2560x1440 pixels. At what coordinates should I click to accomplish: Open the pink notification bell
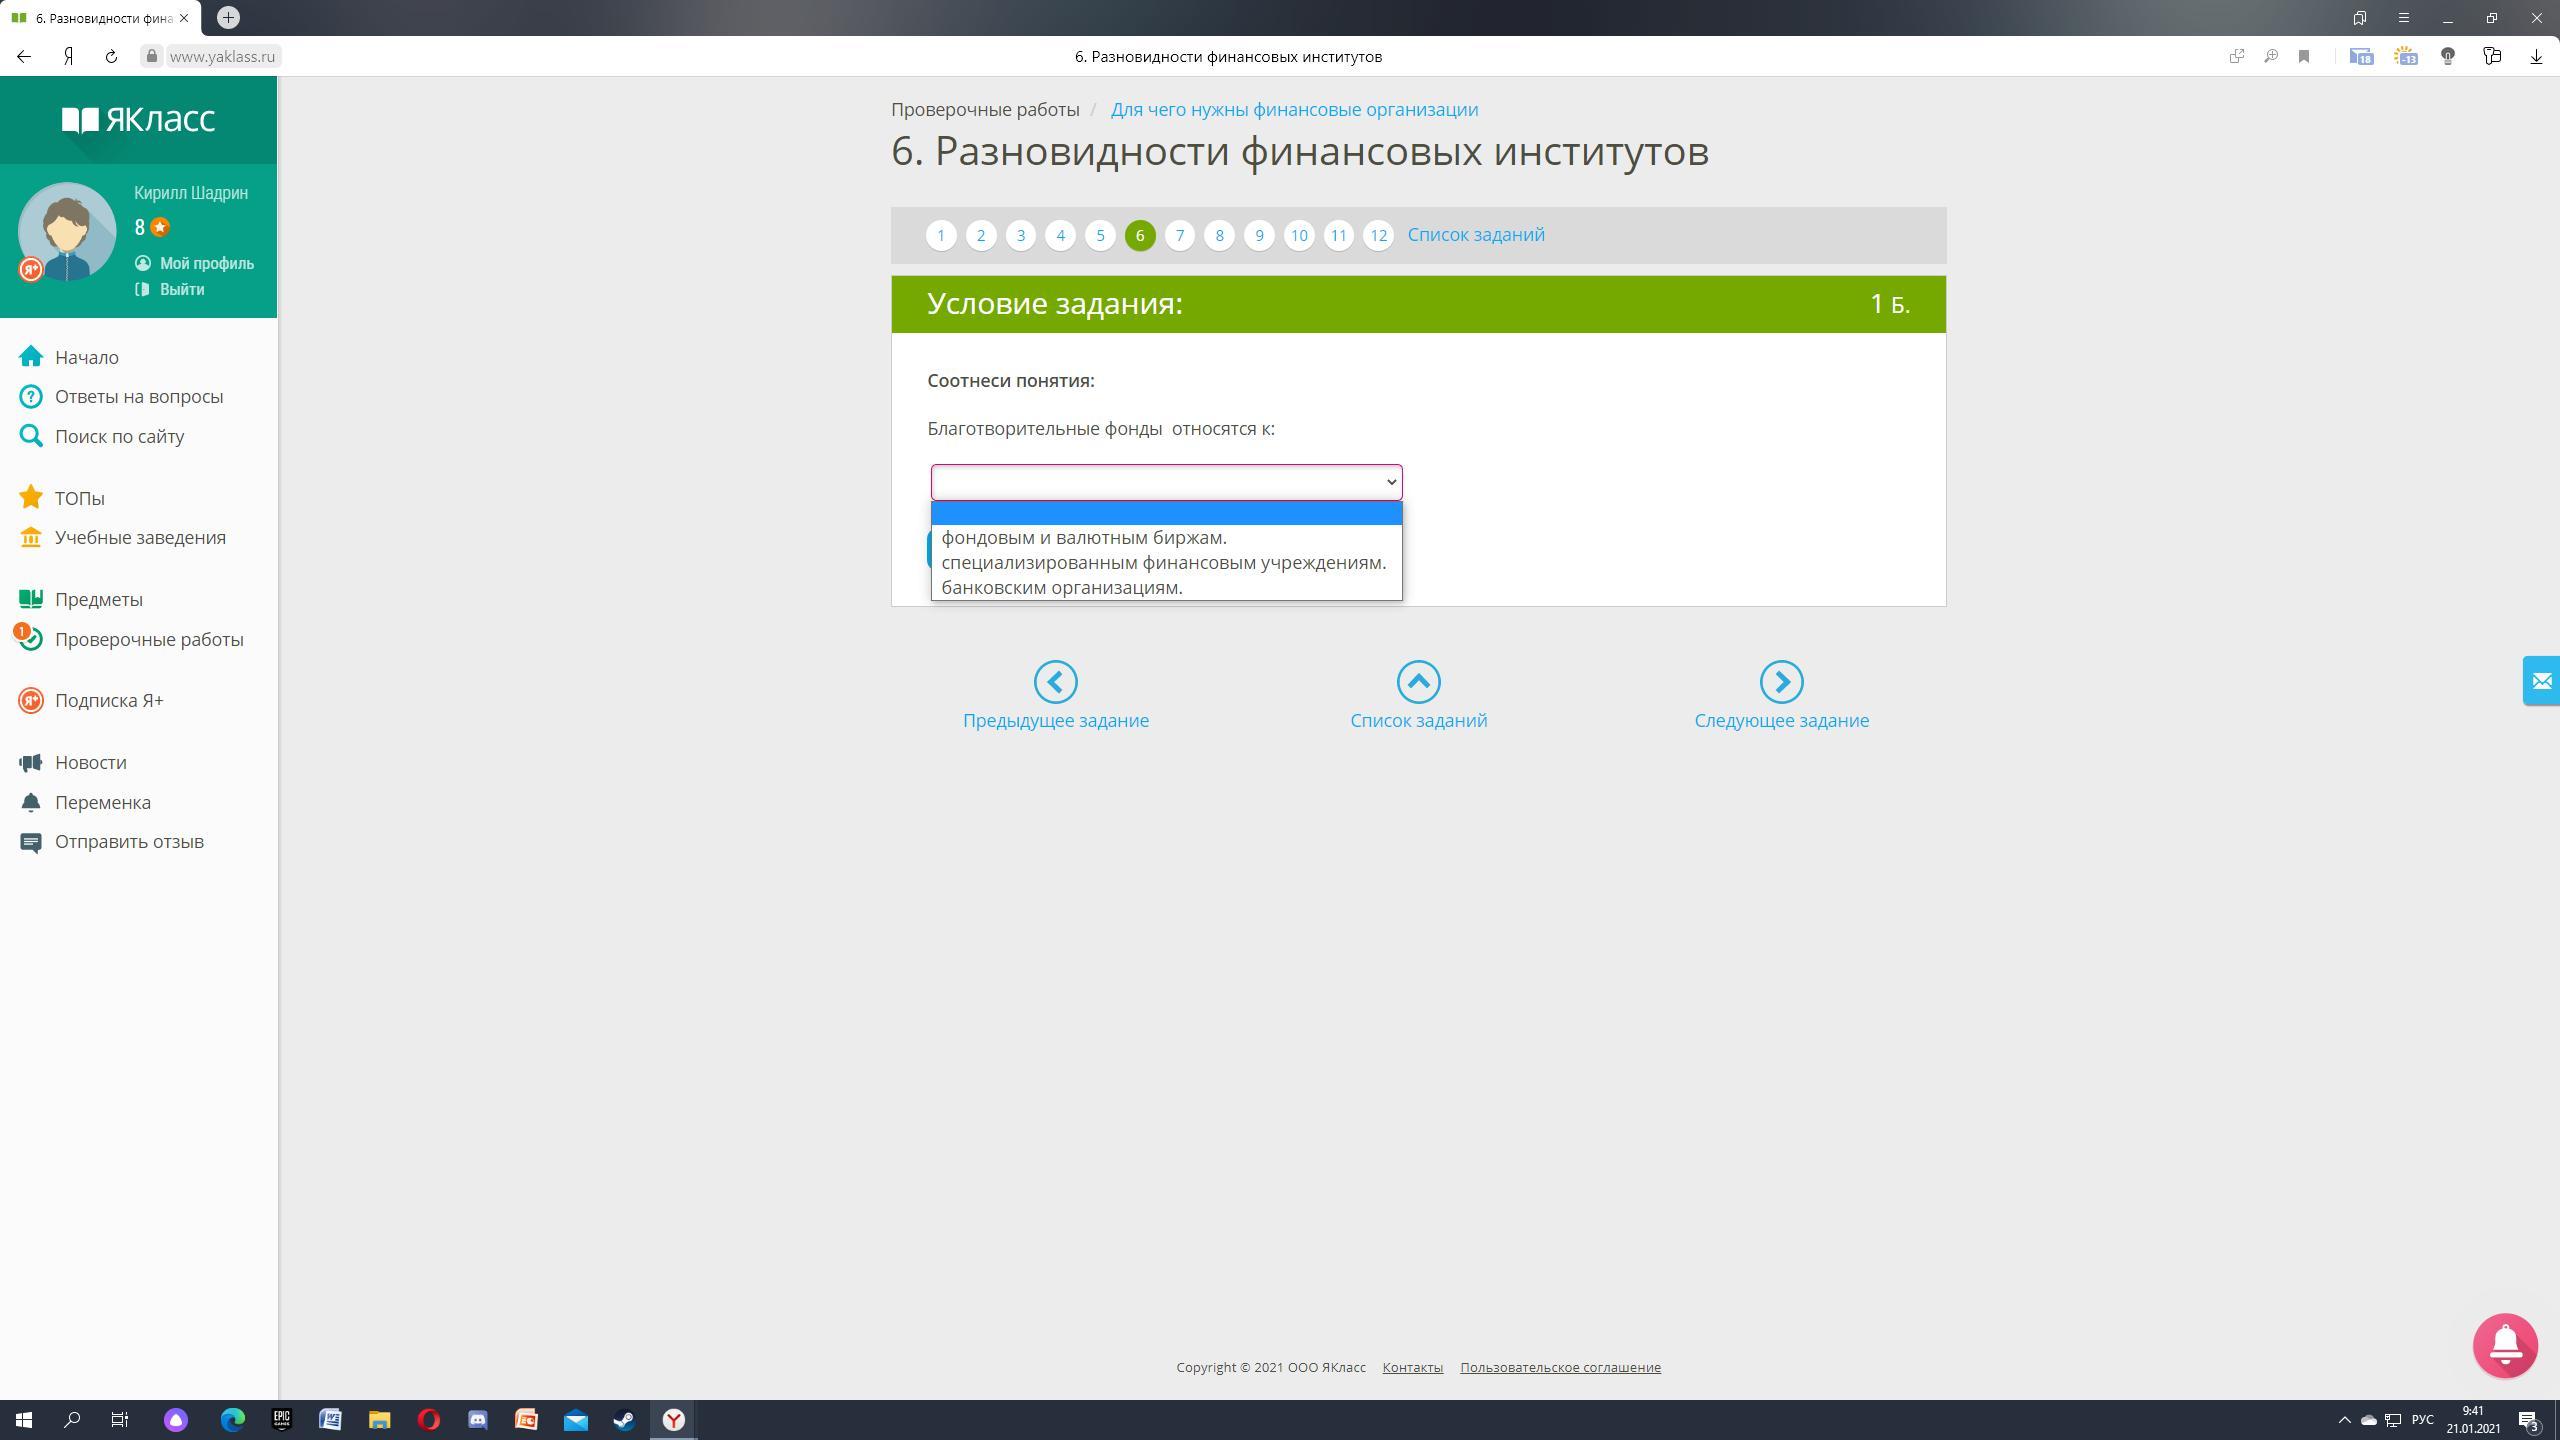(x=2504, y=1346)
